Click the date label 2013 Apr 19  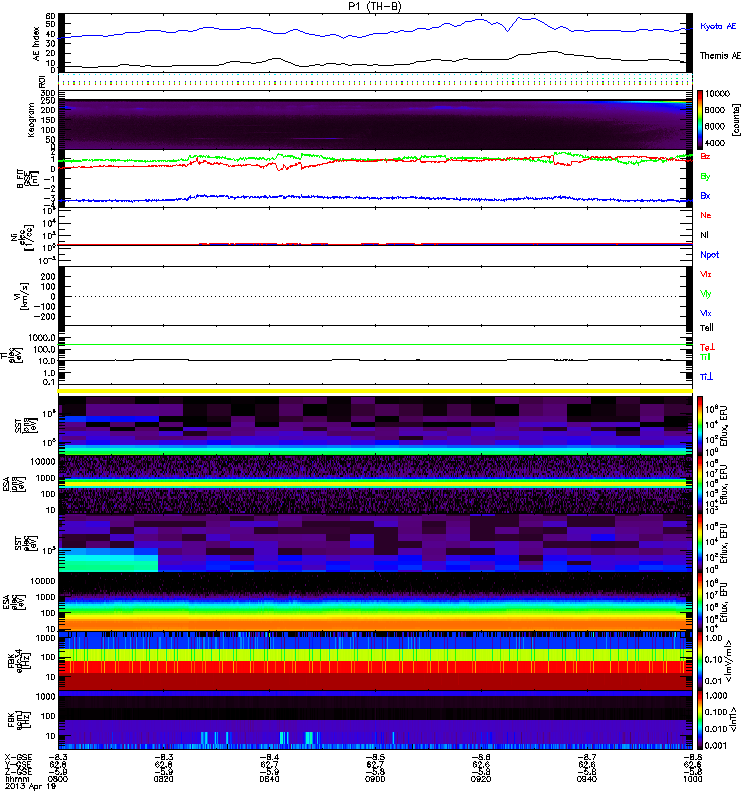30,786
